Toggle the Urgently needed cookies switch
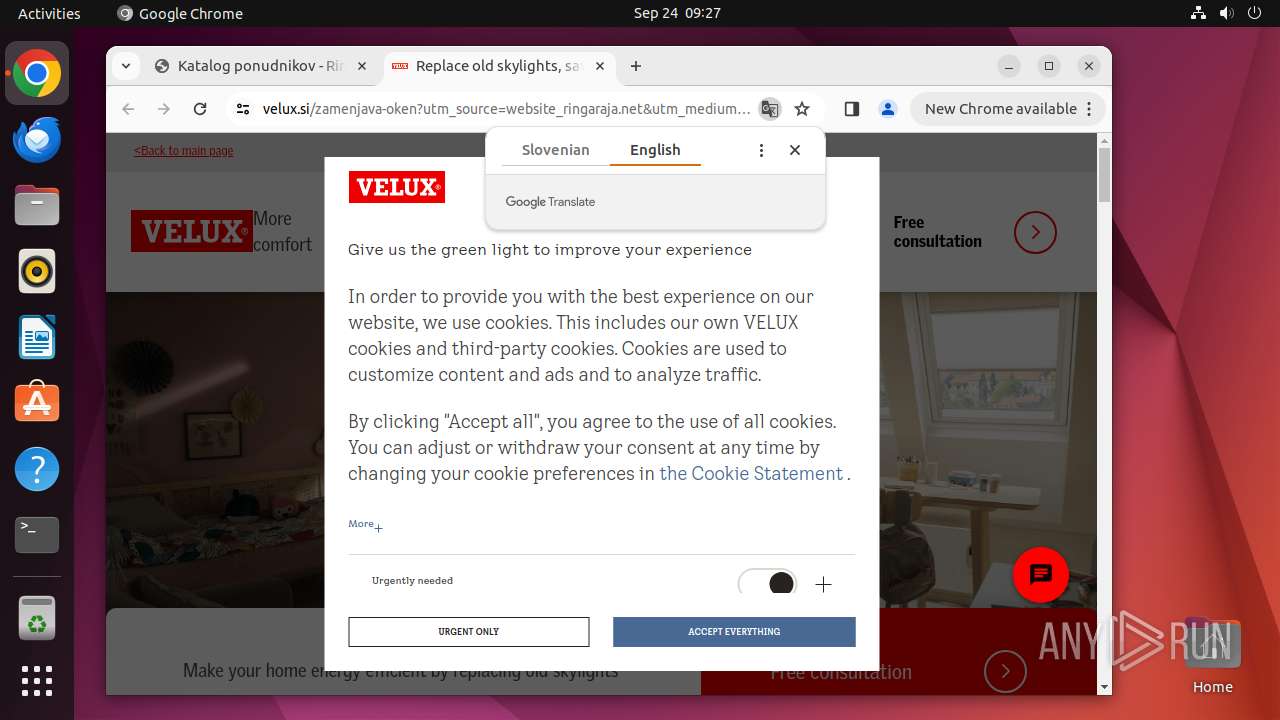 (767, 583)
